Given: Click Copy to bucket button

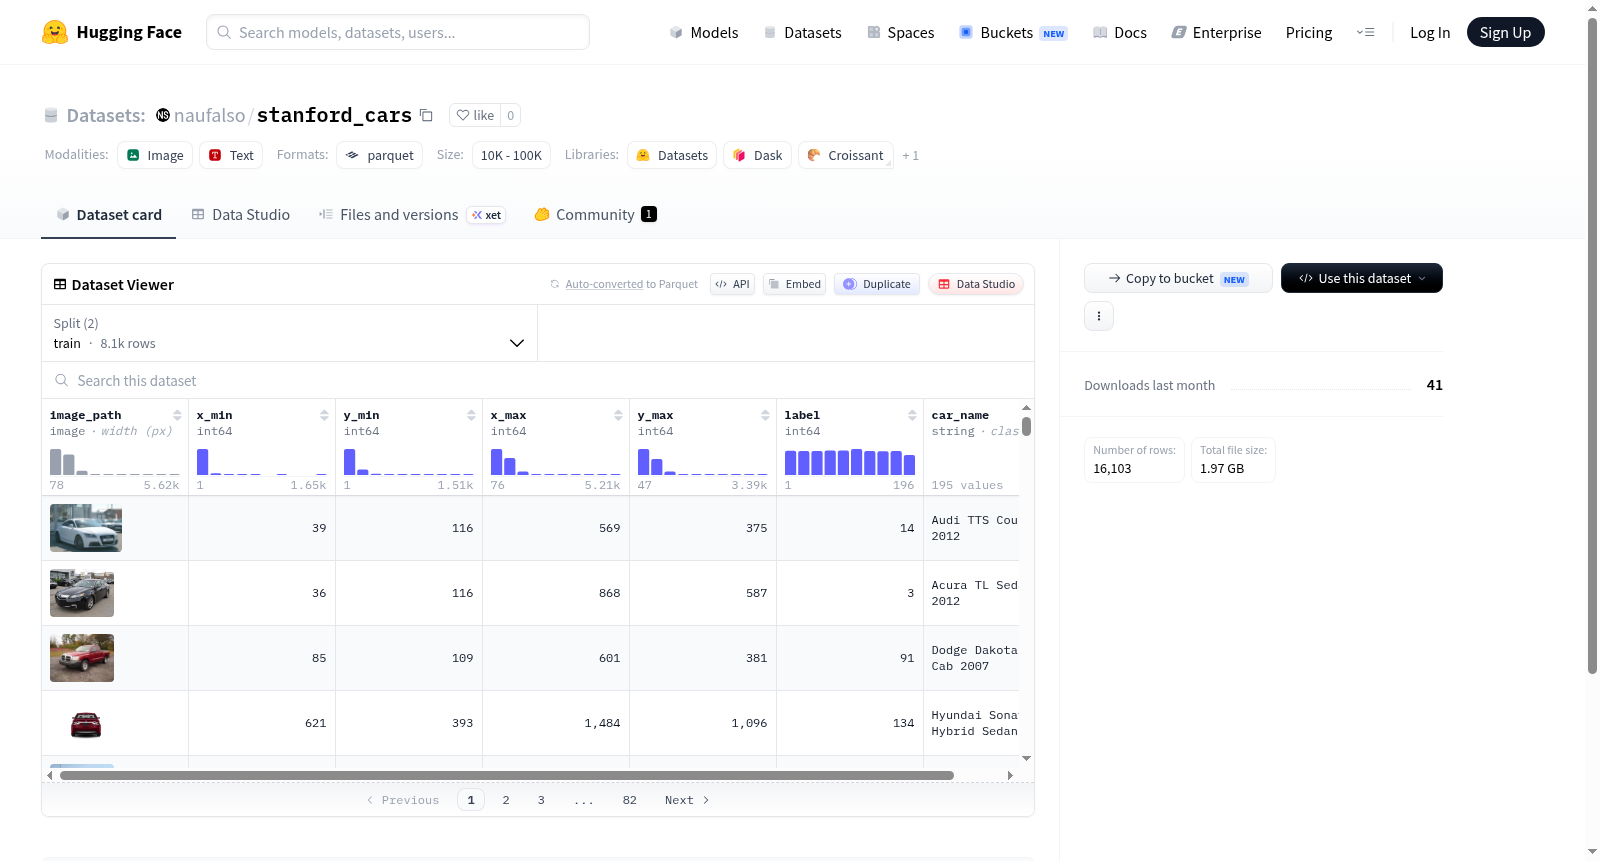Looking at the screenshot, I should pos(1178,278).
